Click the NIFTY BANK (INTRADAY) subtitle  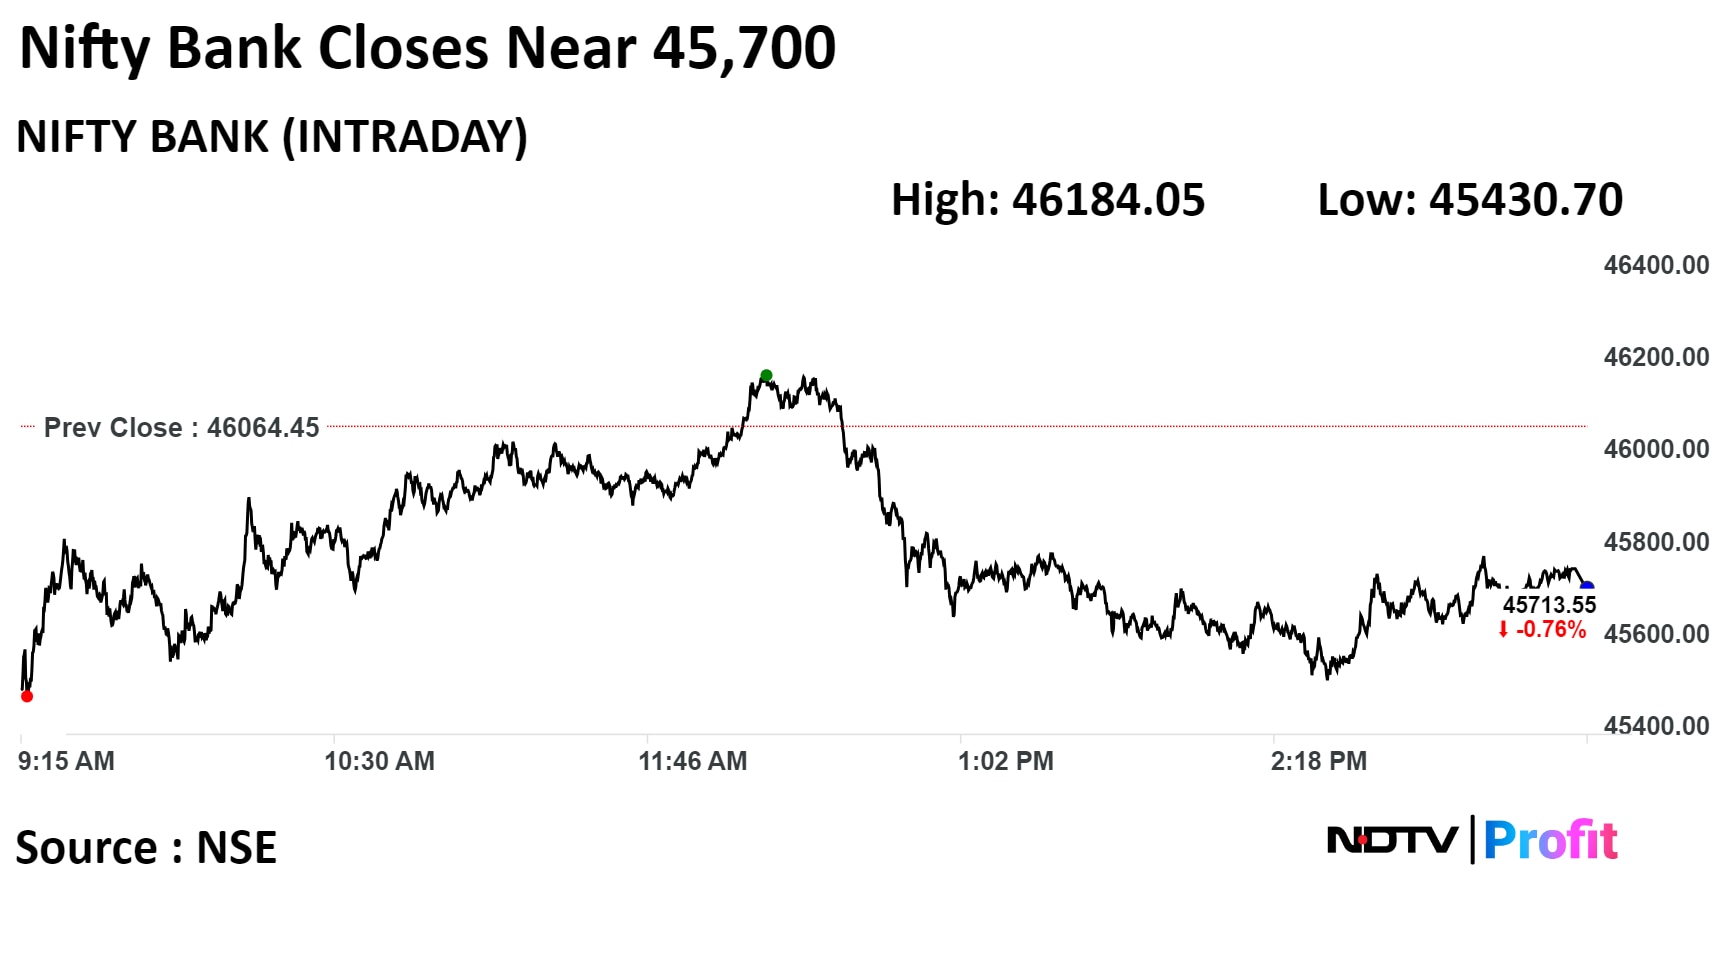(x=272, y=137)
